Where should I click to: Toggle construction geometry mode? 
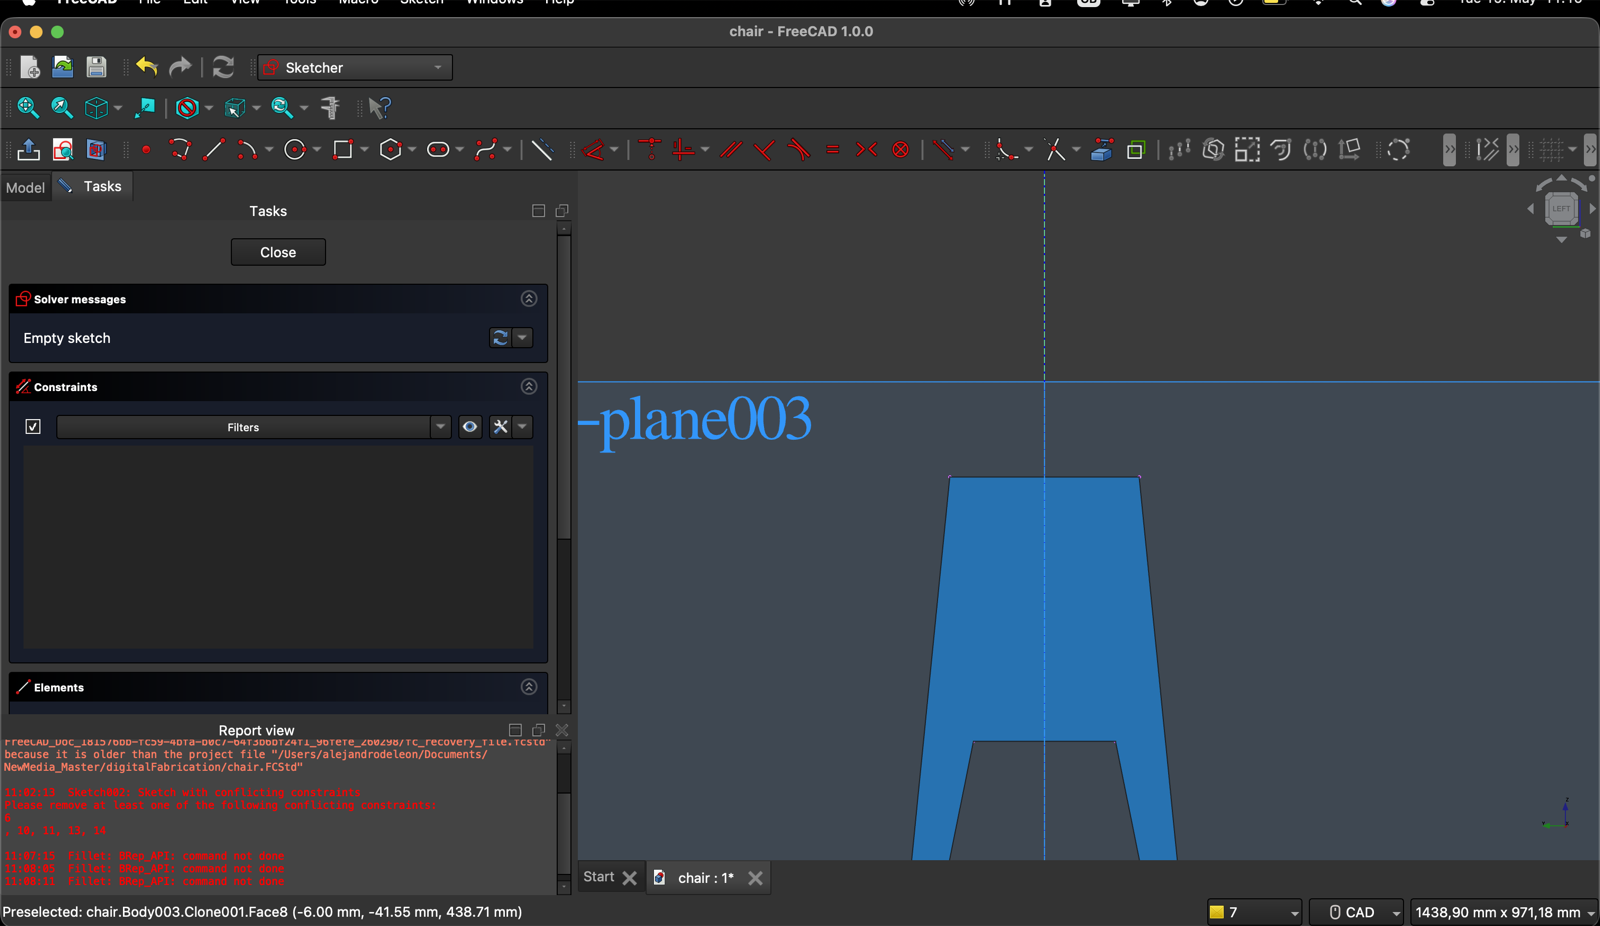[542, 150]
